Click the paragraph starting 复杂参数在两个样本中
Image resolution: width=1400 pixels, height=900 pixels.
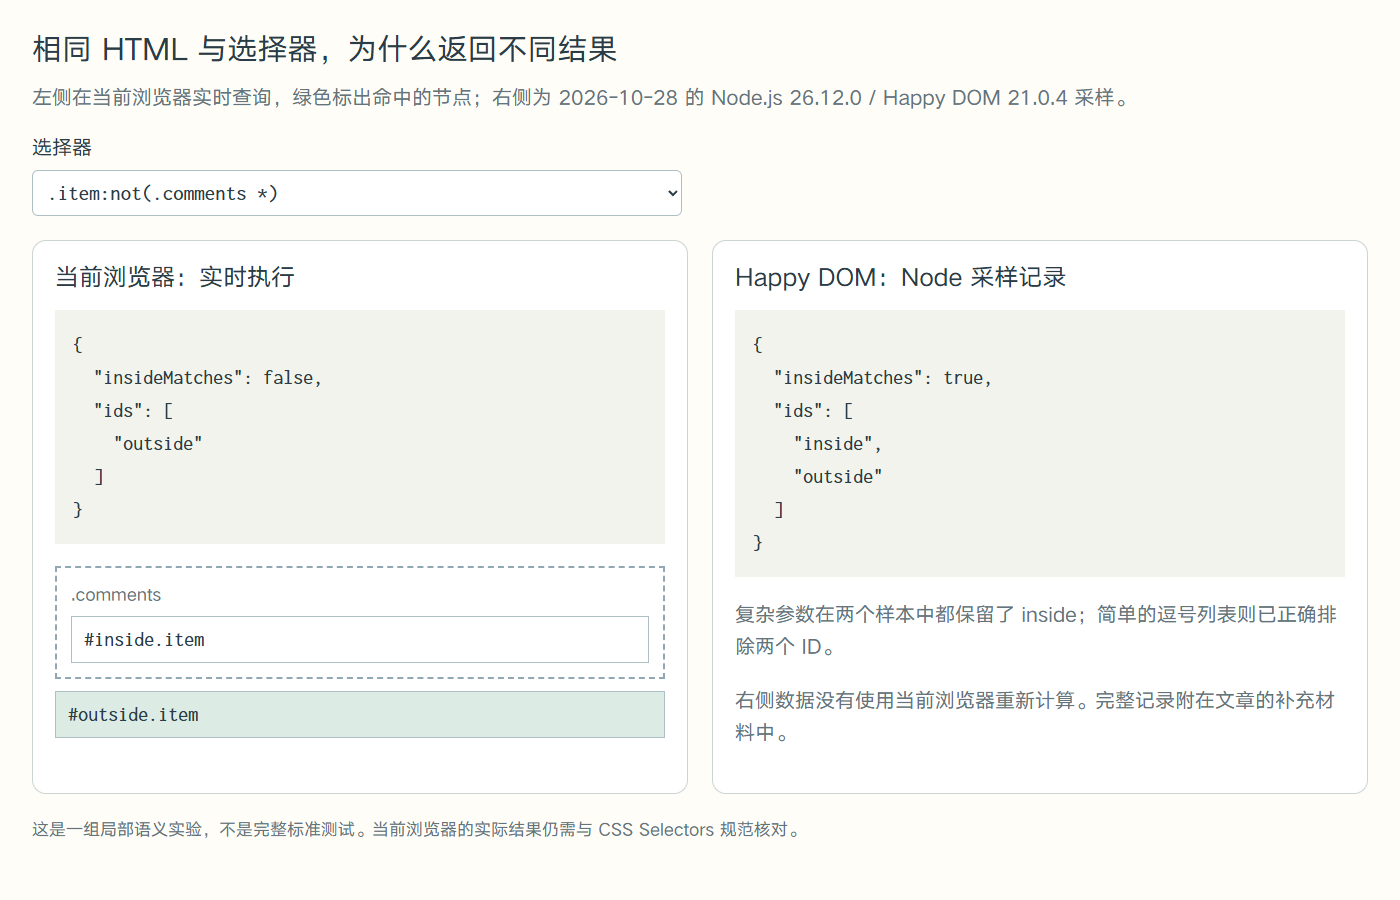click(1036, 630)
